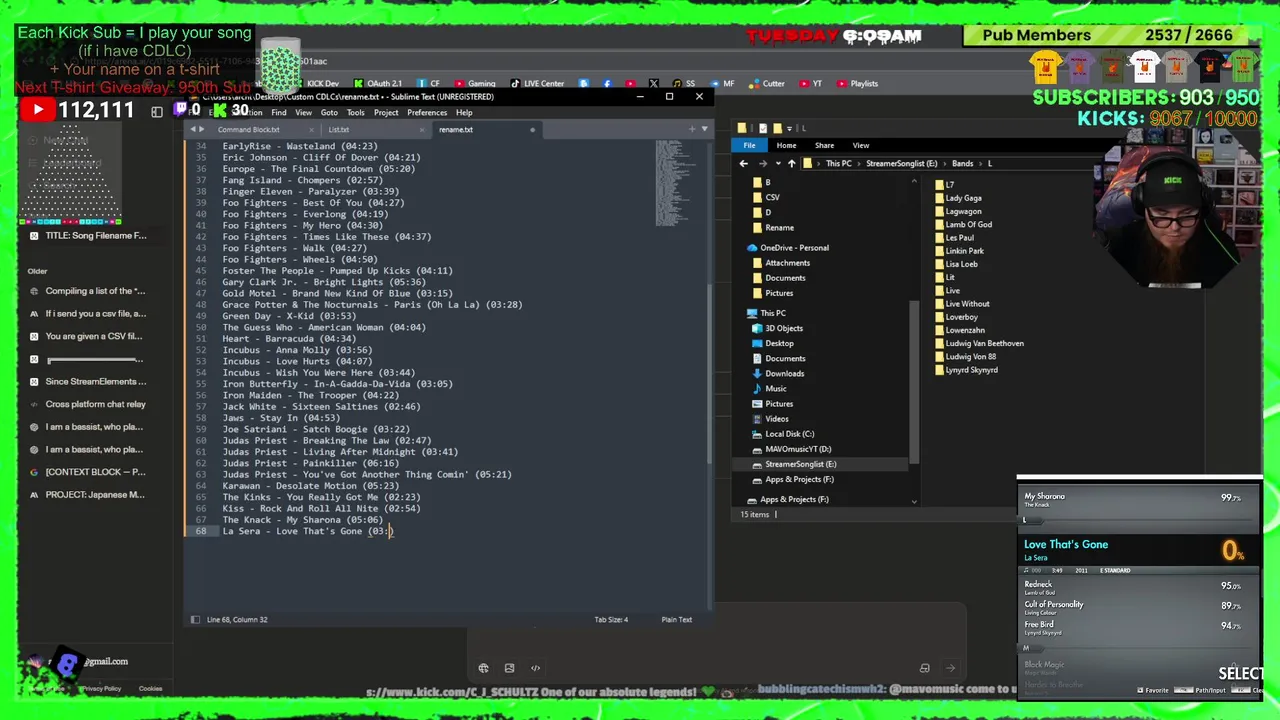Click the Back arrow in File Explorer
Viewport: 1280px width, 720px height.
[743, 163]
